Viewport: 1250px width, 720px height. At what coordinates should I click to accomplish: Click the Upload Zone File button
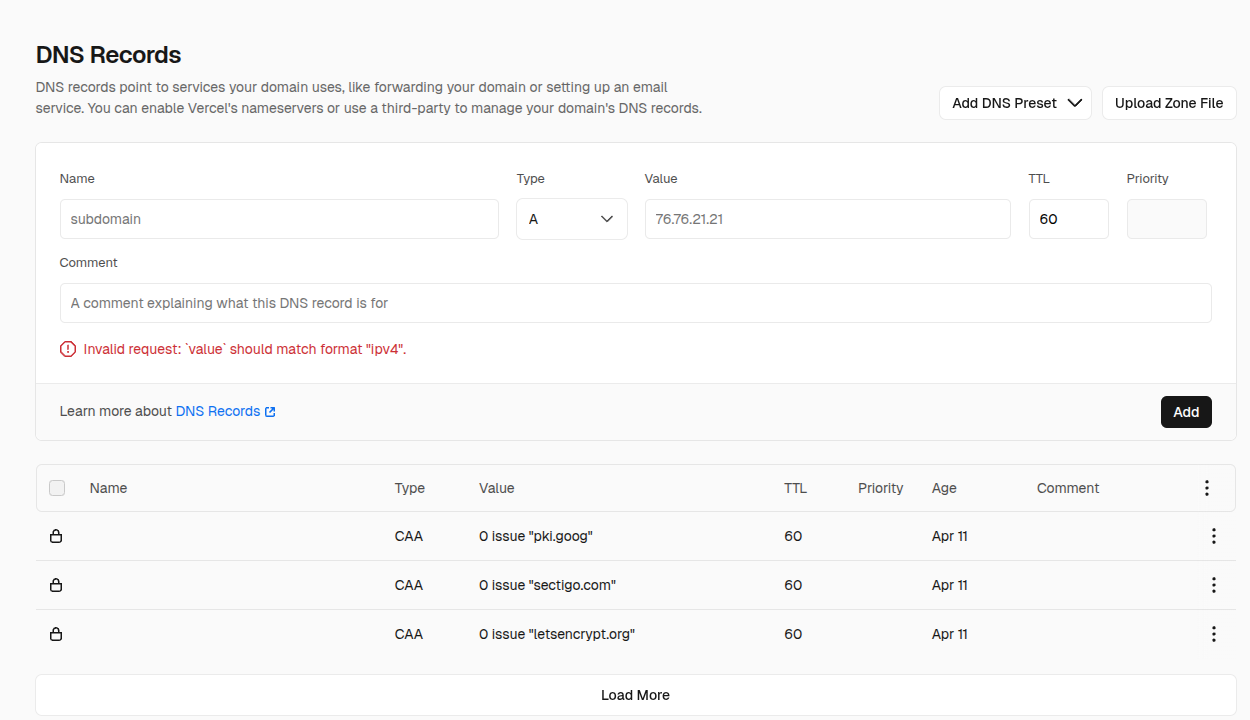pyautogui.click(x=1169, y=103)
